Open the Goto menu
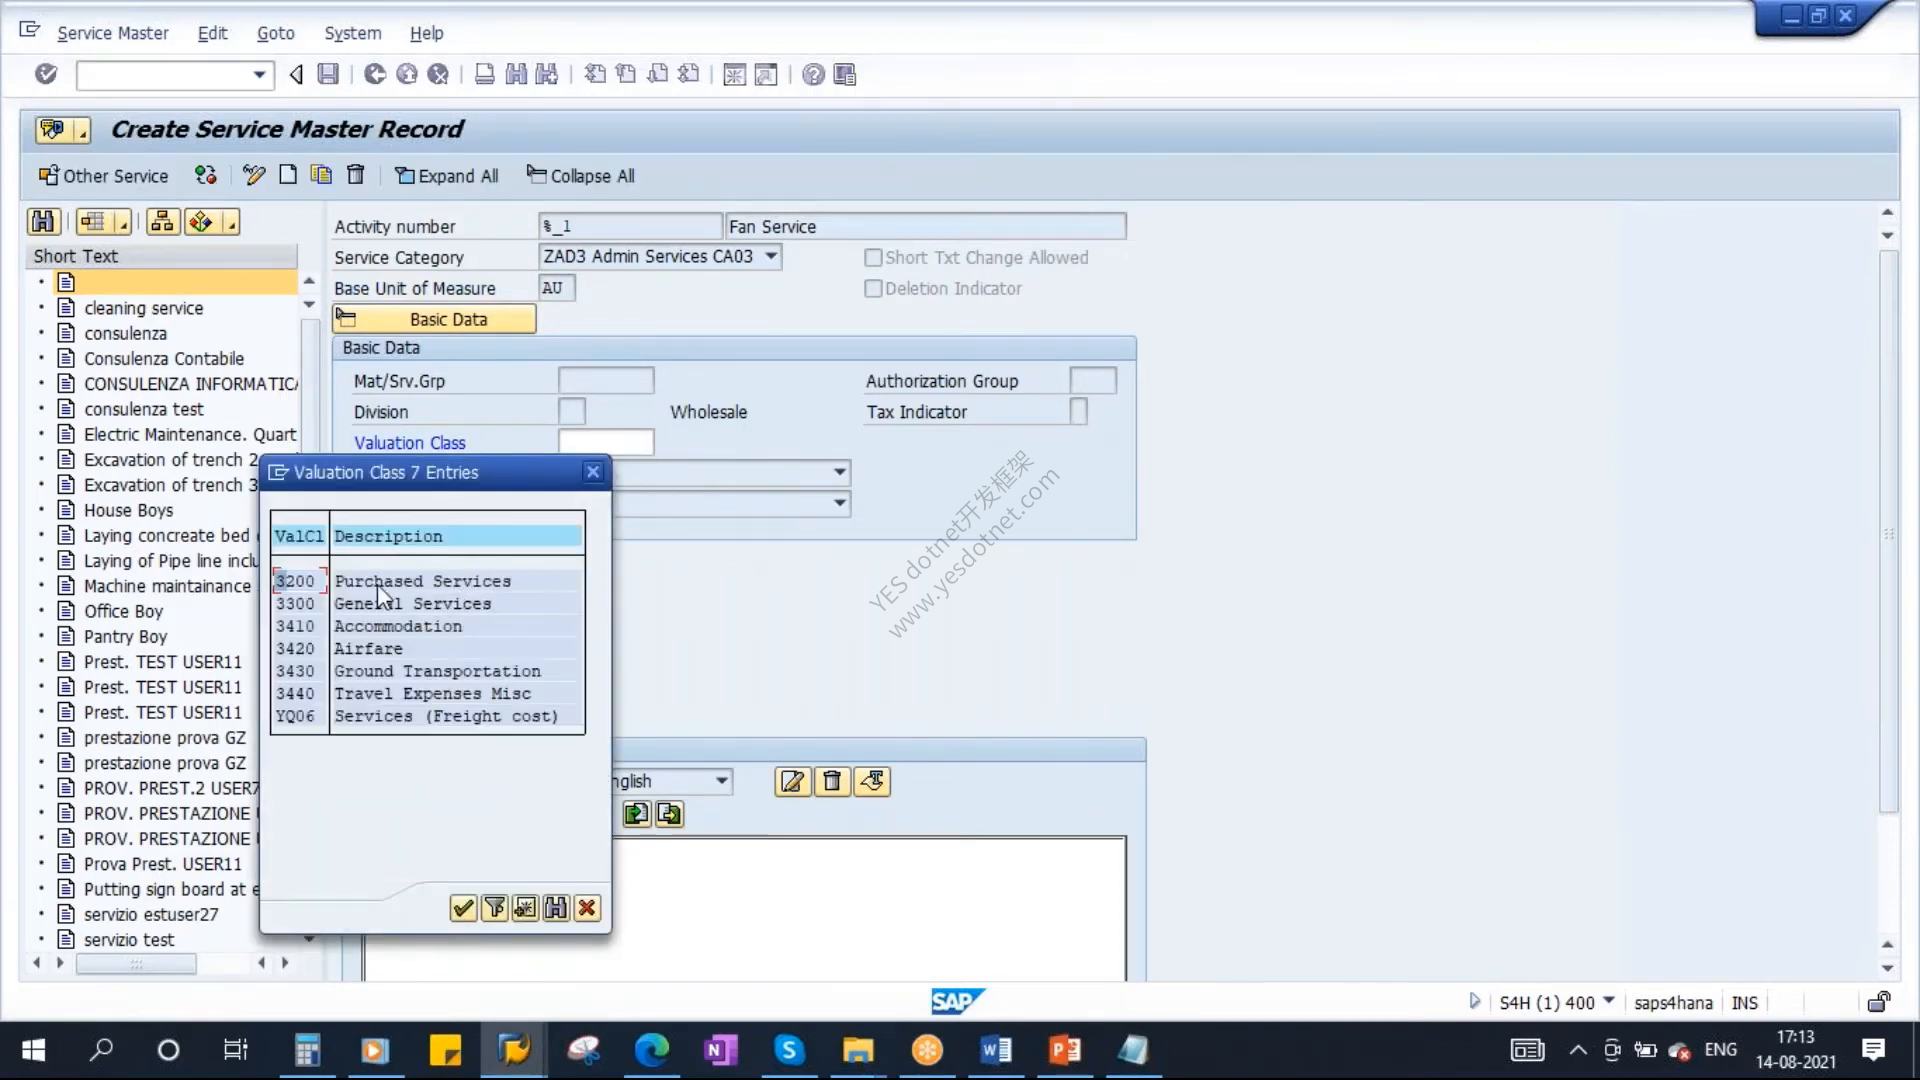The image size is (1920, 1080). pyautogui.click(x=275, y=33)
